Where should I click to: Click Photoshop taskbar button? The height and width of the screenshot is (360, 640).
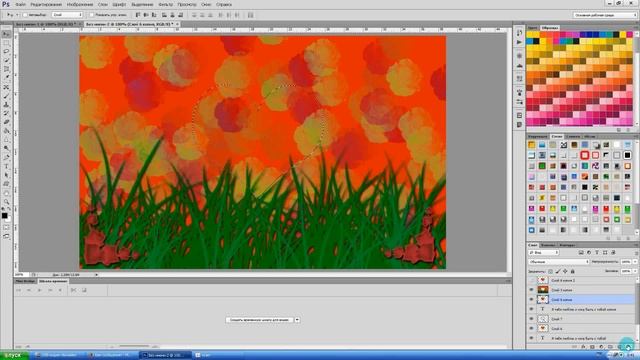165,355
